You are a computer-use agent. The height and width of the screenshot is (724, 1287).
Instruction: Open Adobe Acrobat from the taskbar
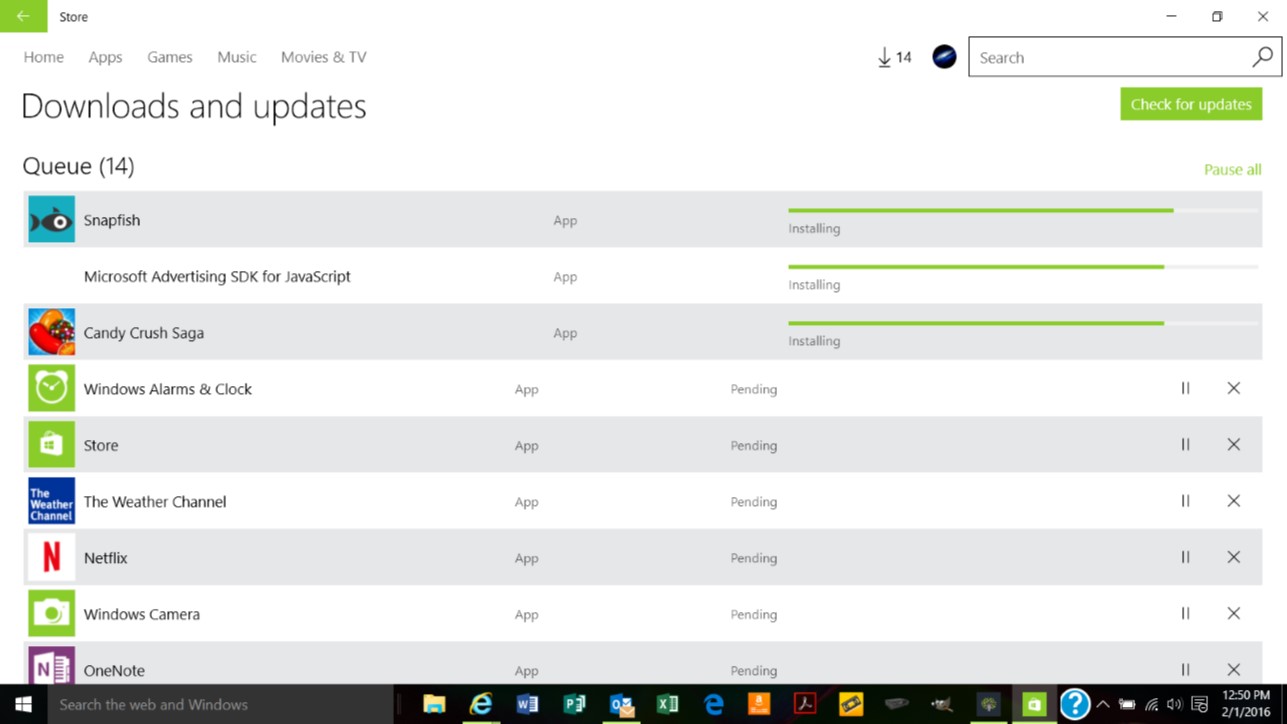(805, 704)
